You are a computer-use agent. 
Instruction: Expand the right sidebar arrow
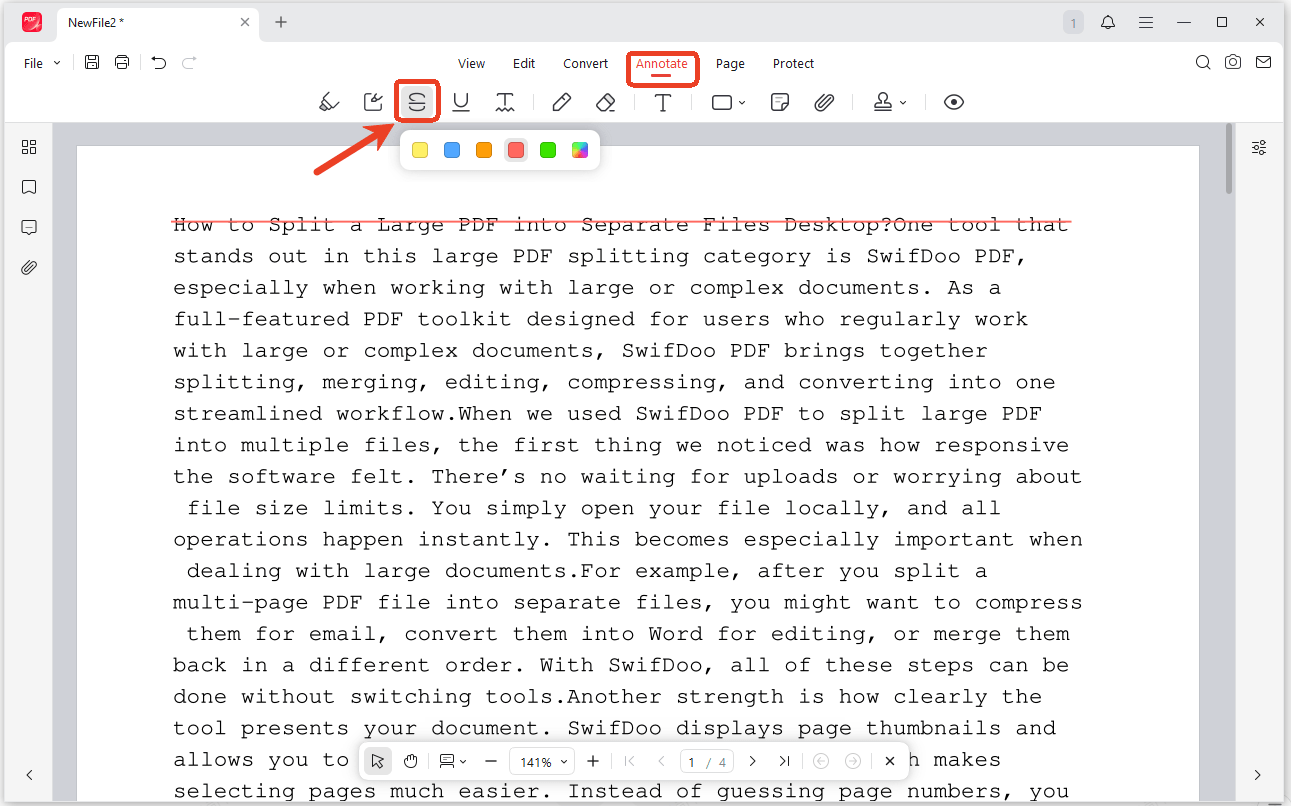pos(1258,775)
